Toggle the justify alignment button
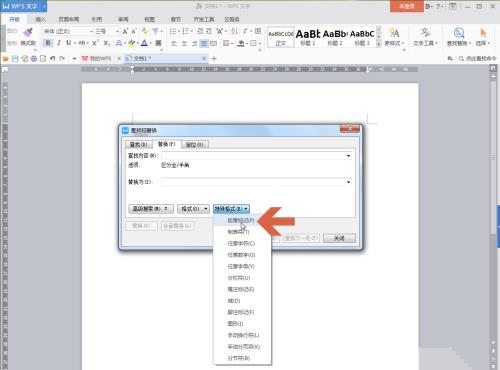 [204, 43]
